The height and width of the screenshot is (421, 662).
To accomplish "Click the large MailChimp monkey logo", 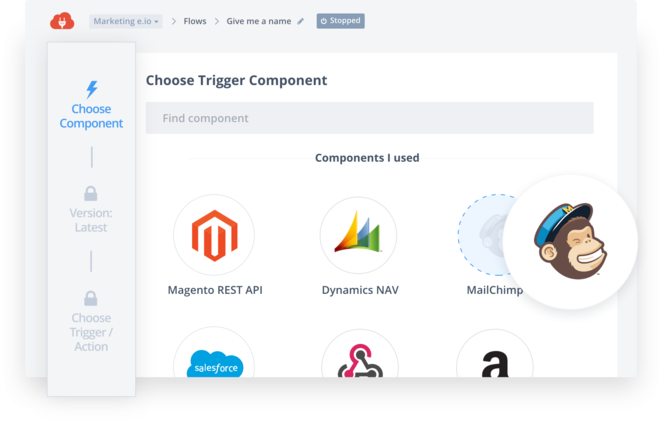I will tap(570, 242).
